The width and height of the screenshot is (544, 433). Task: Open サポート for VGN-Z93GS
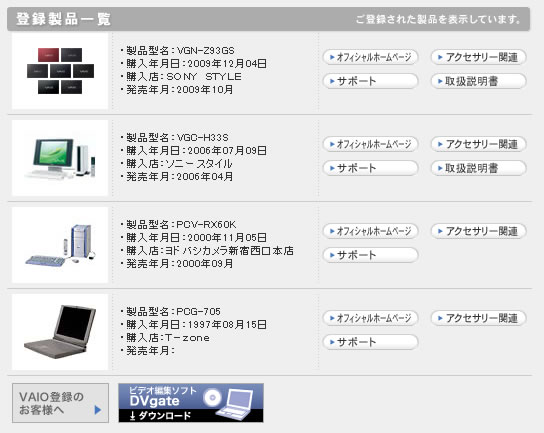coord(371,81)
